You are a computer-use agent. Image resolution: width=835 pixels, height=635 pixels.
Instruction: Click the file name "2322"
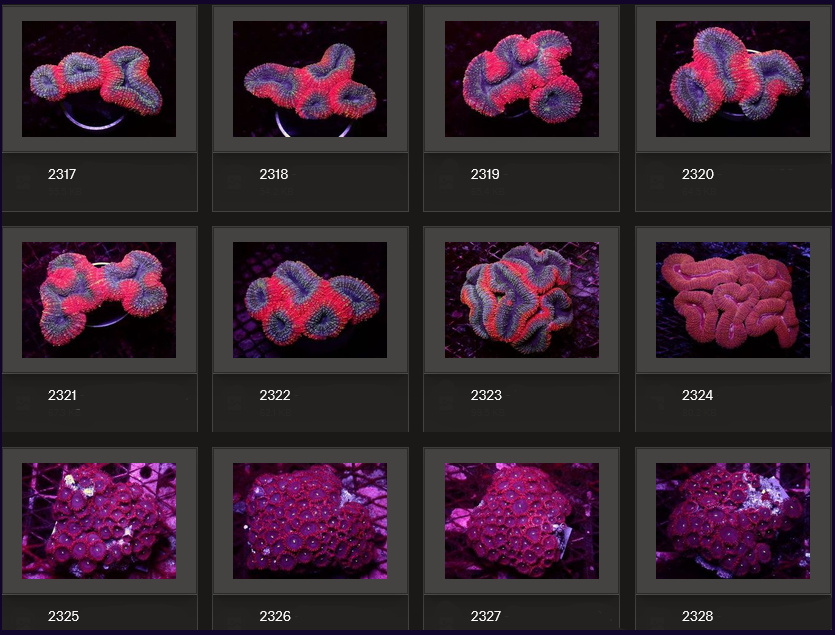(275, 395)
